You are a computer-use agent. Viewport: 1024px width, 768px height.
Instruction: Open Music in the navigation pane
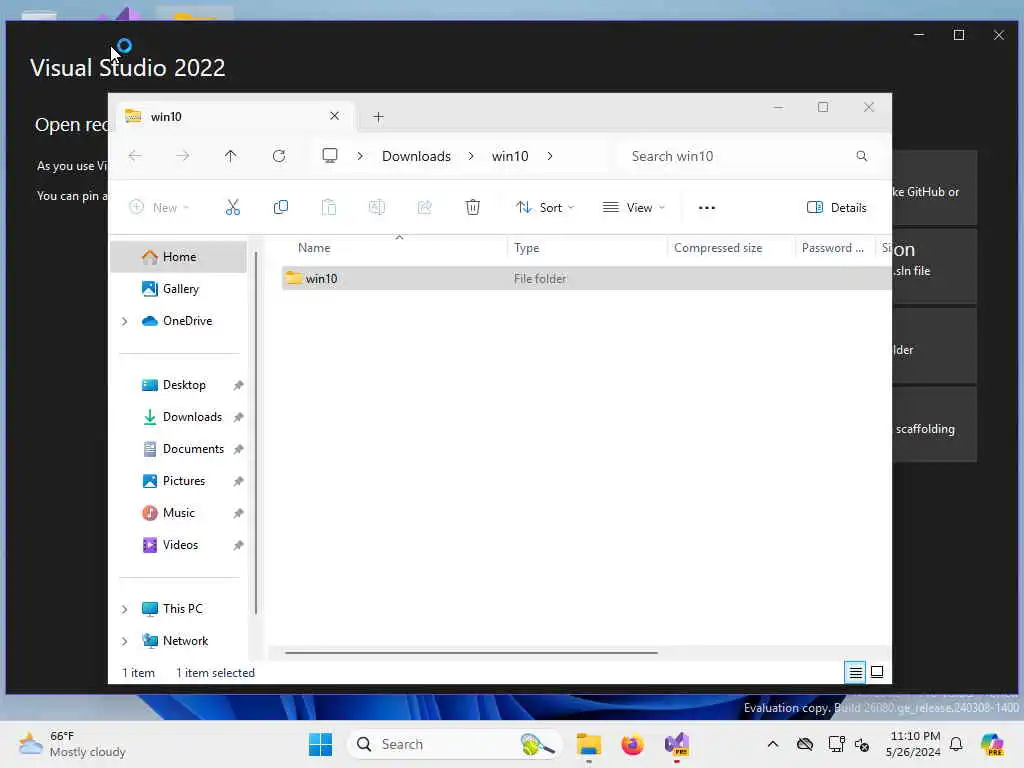pyautogui.click(x=178, y=513)
